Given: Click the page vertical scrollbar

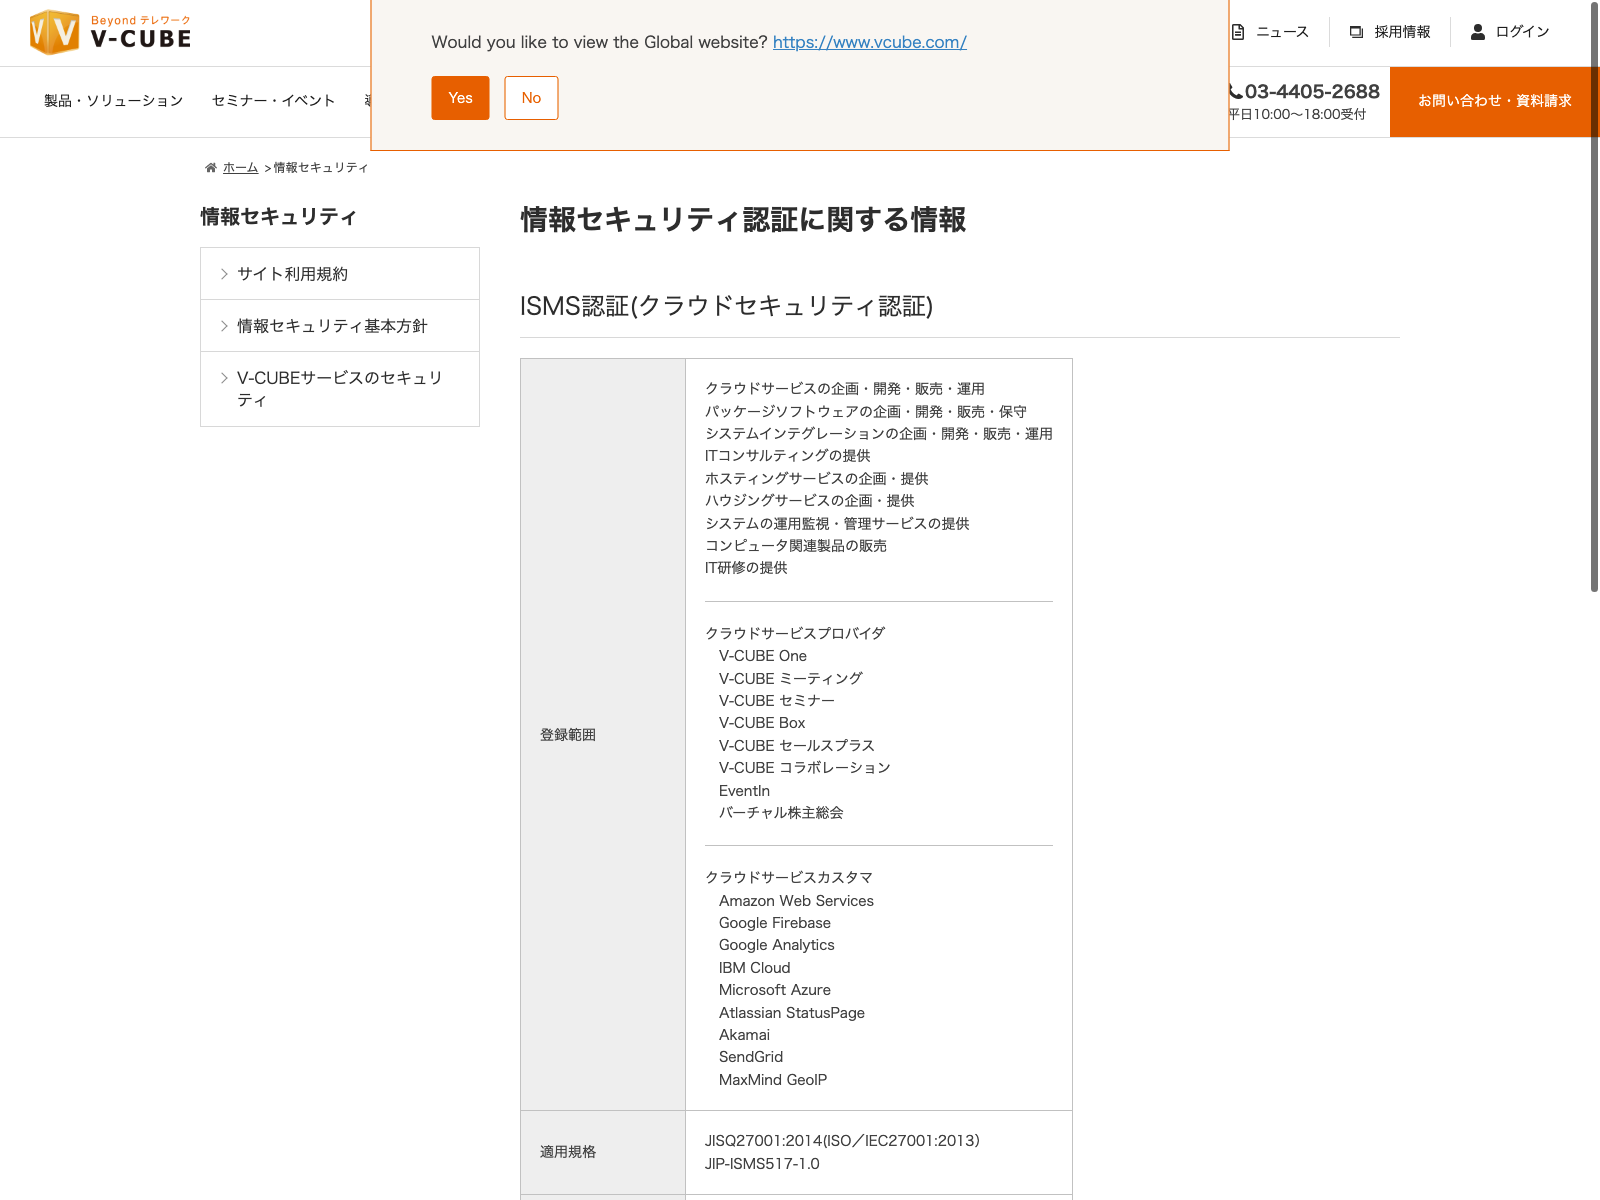Looking at the screenshot, I should pos(1594,300).
